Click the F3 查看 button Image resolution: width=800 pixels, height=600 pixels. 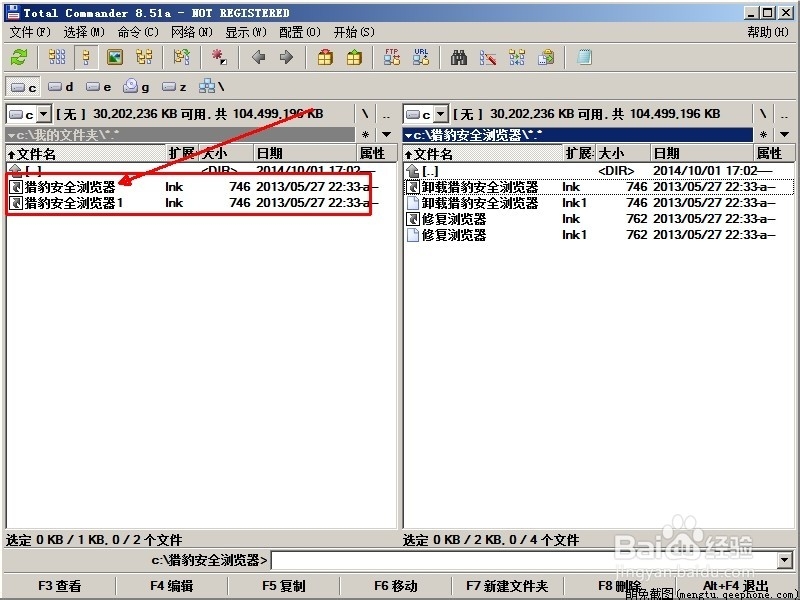[x=60, y=586]
